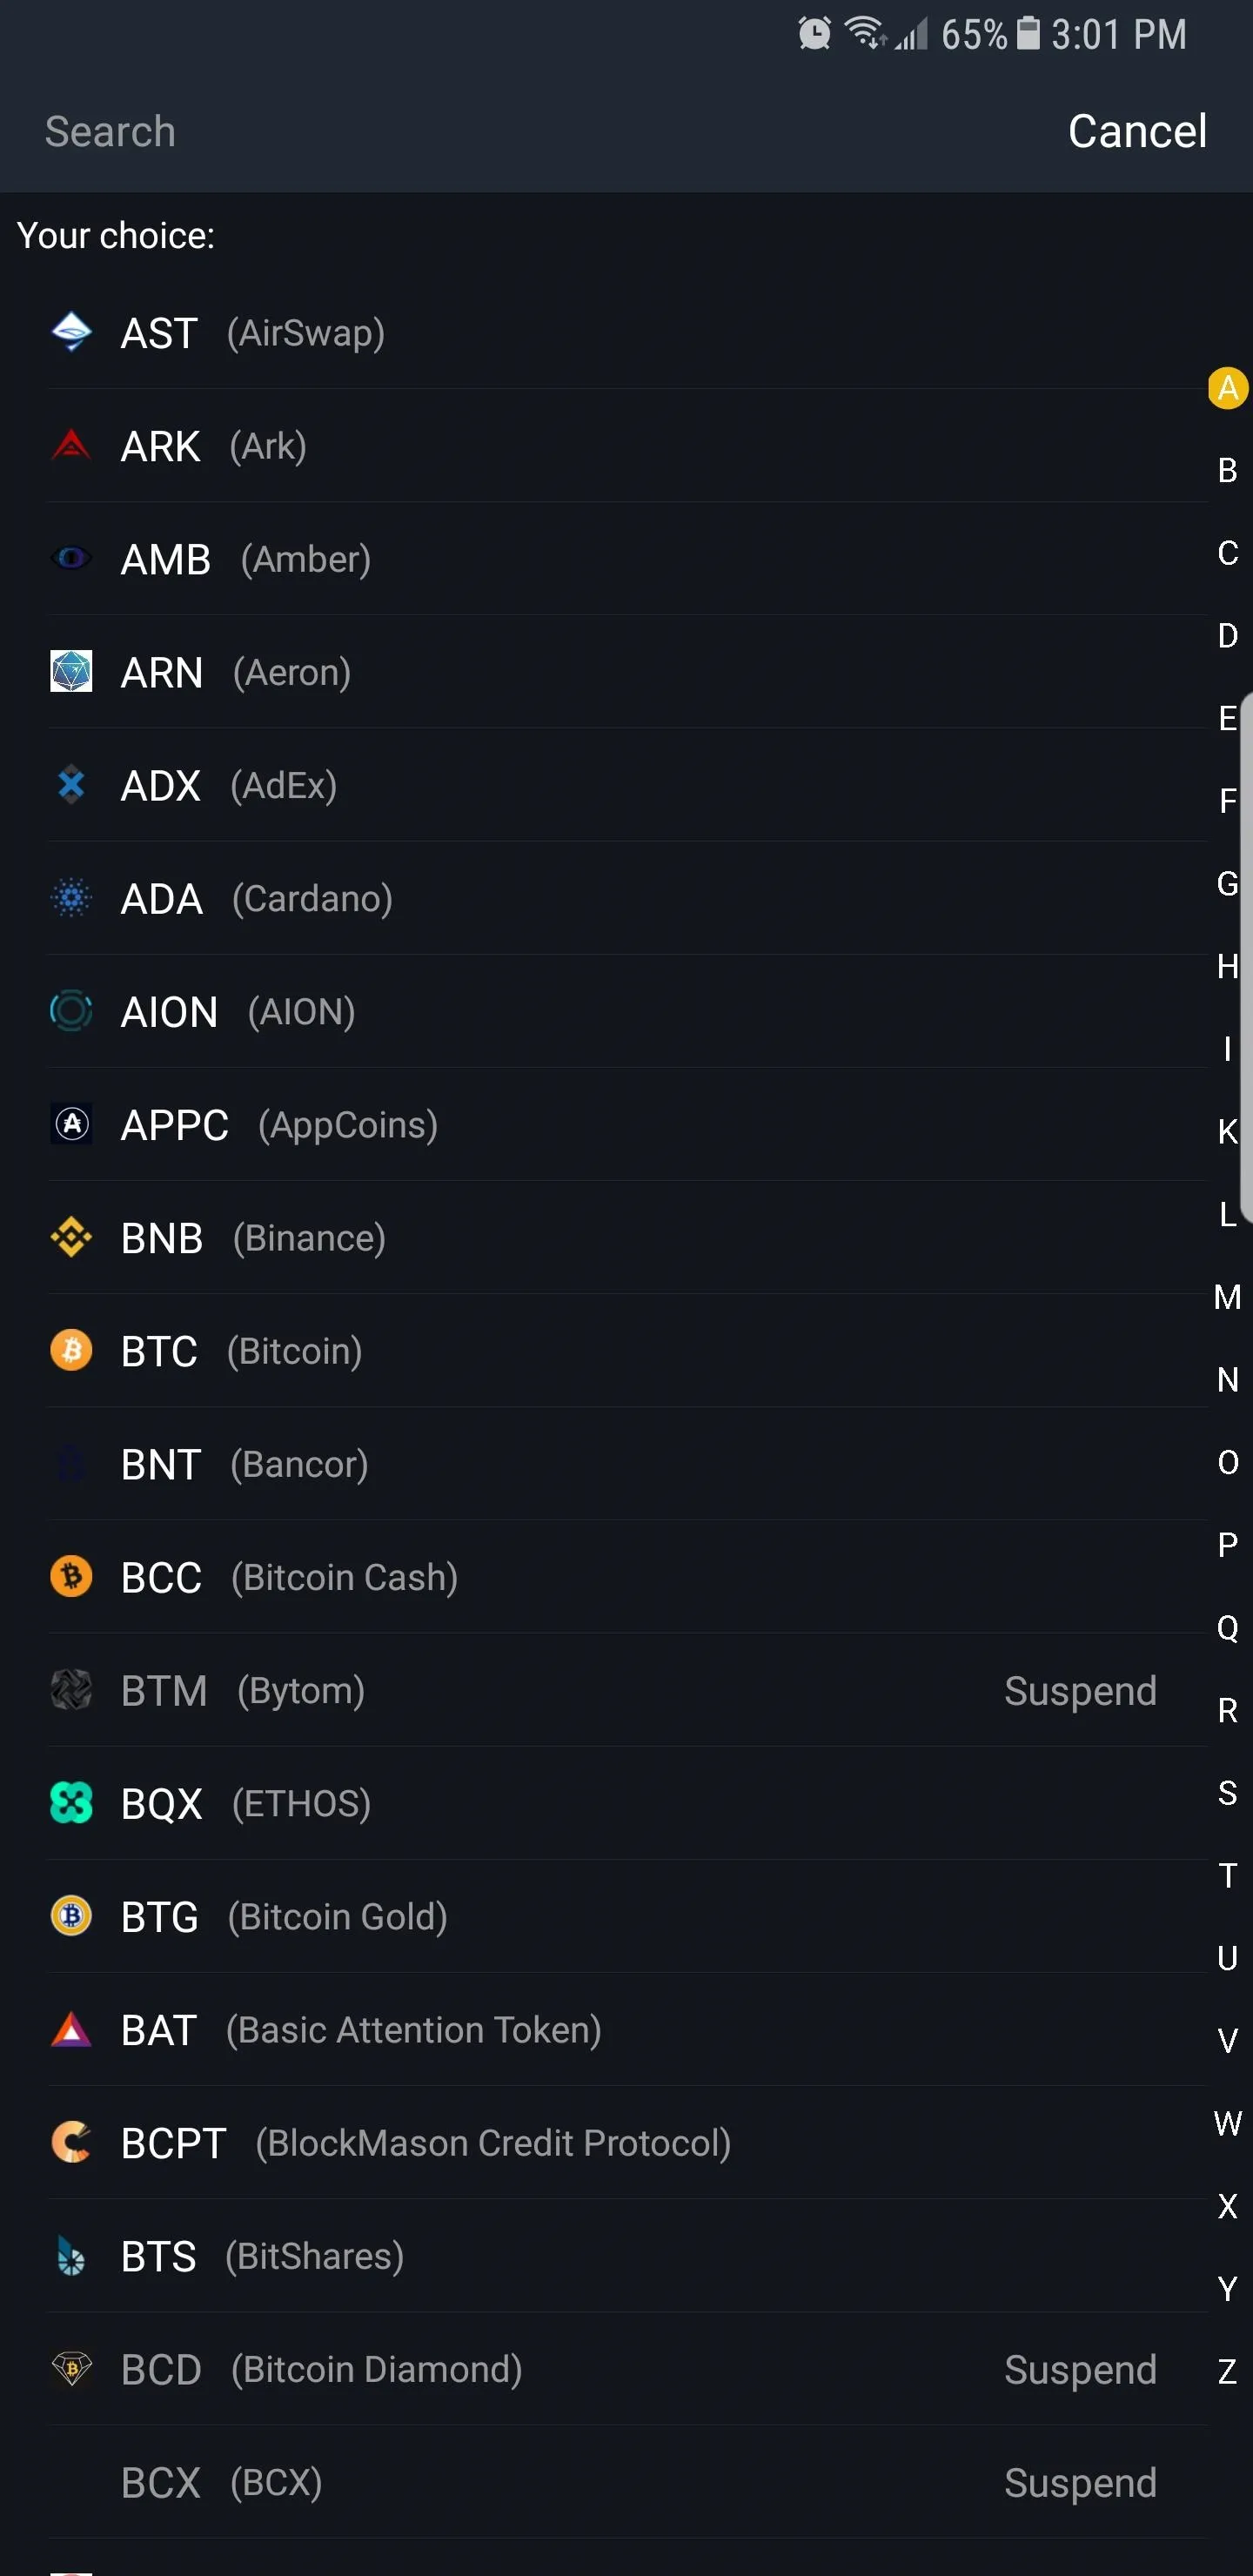The height and width of the screenshot is (2576, 1253).
Task: Select the green ETHOS BQX icon
Action: click(x=71, y=1803)
